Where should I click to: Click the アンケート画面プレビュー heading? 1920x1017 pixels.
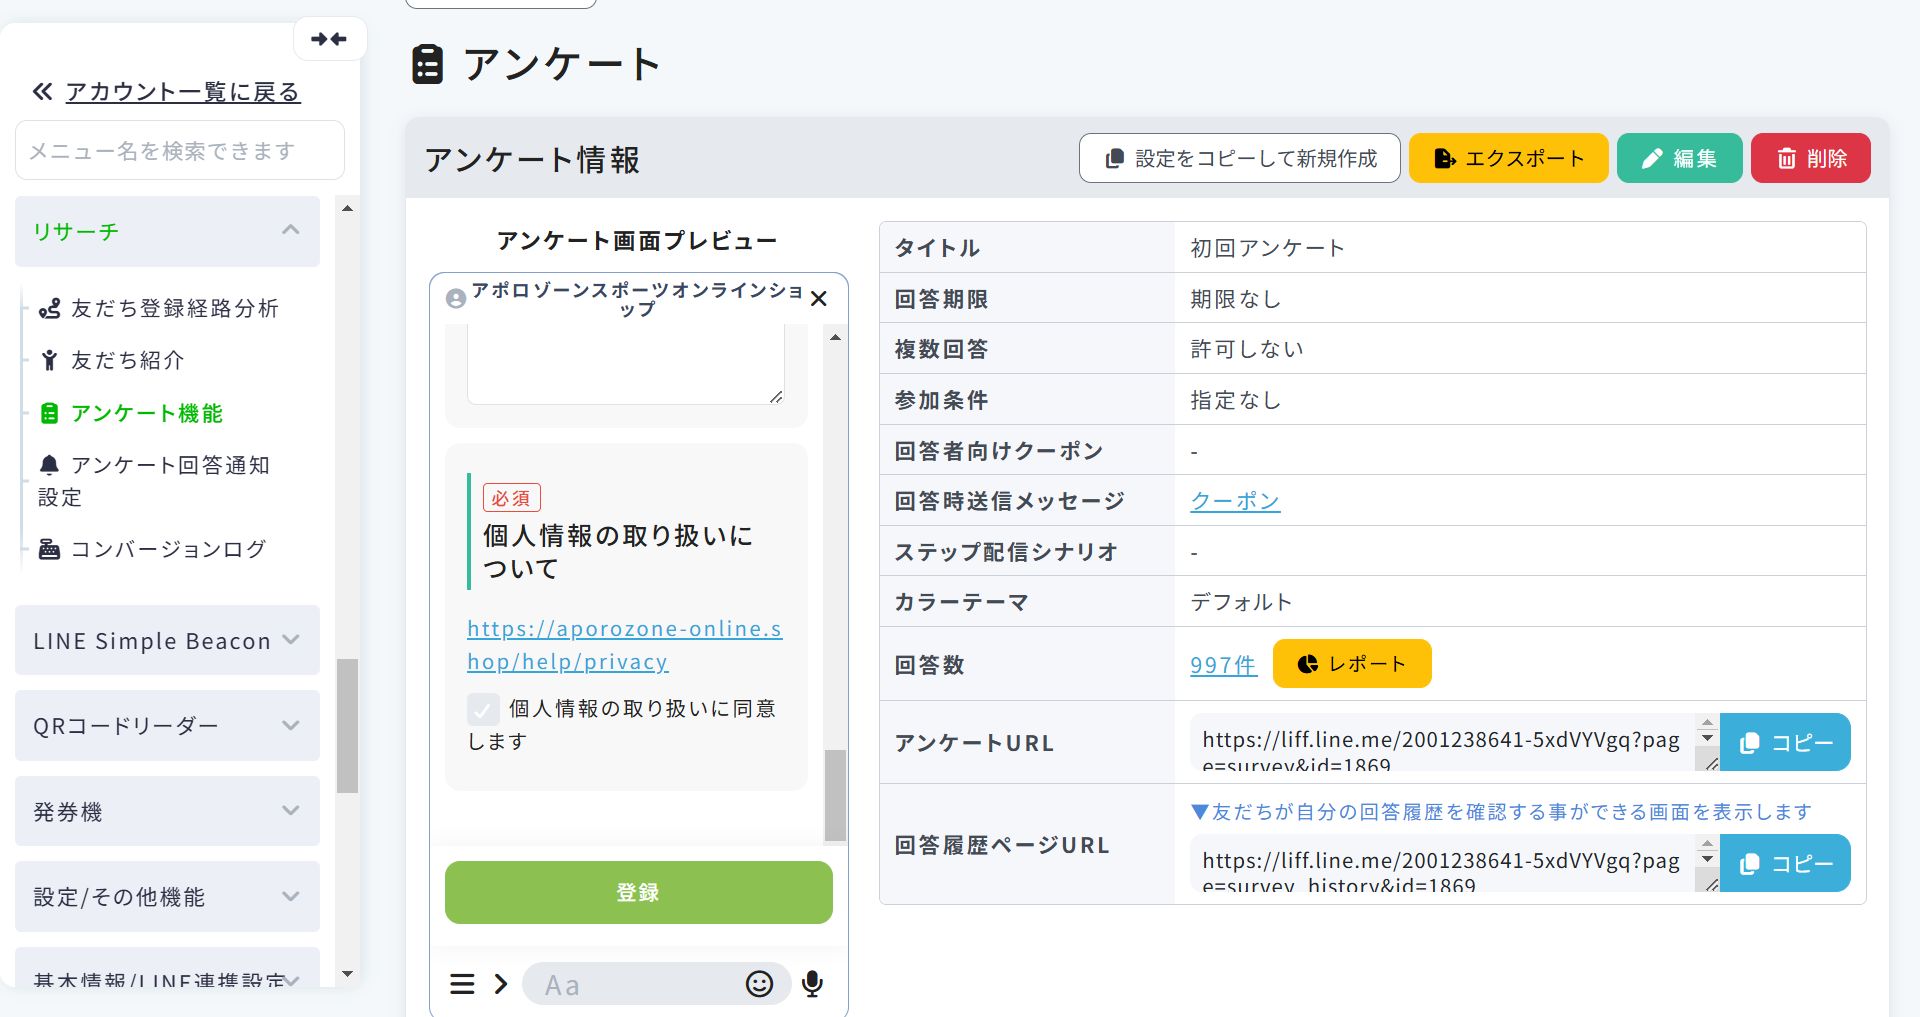pyautogui.click(x=637, y=241)
